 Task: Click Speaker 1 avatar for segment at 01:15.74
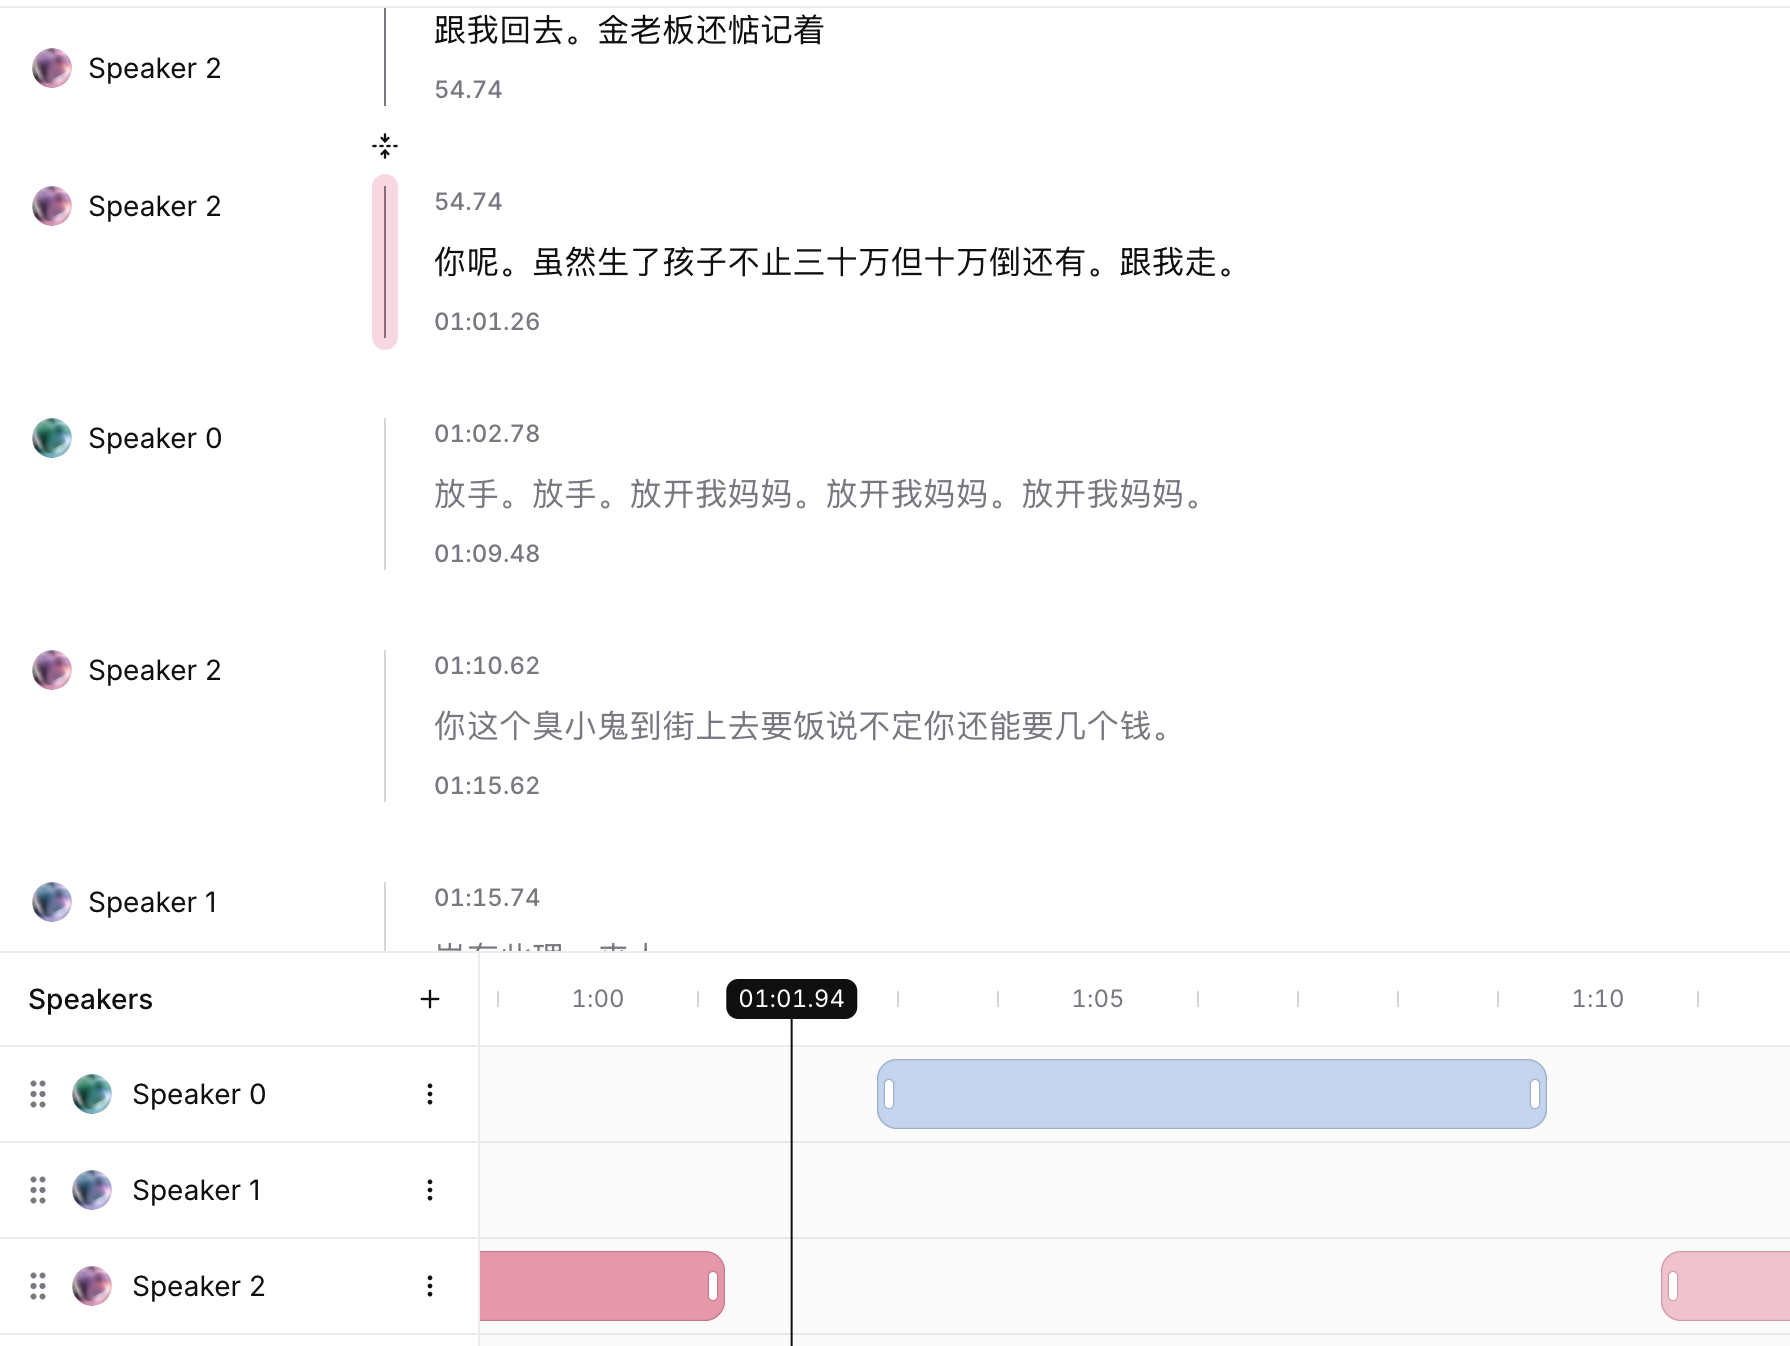[52, 902]
